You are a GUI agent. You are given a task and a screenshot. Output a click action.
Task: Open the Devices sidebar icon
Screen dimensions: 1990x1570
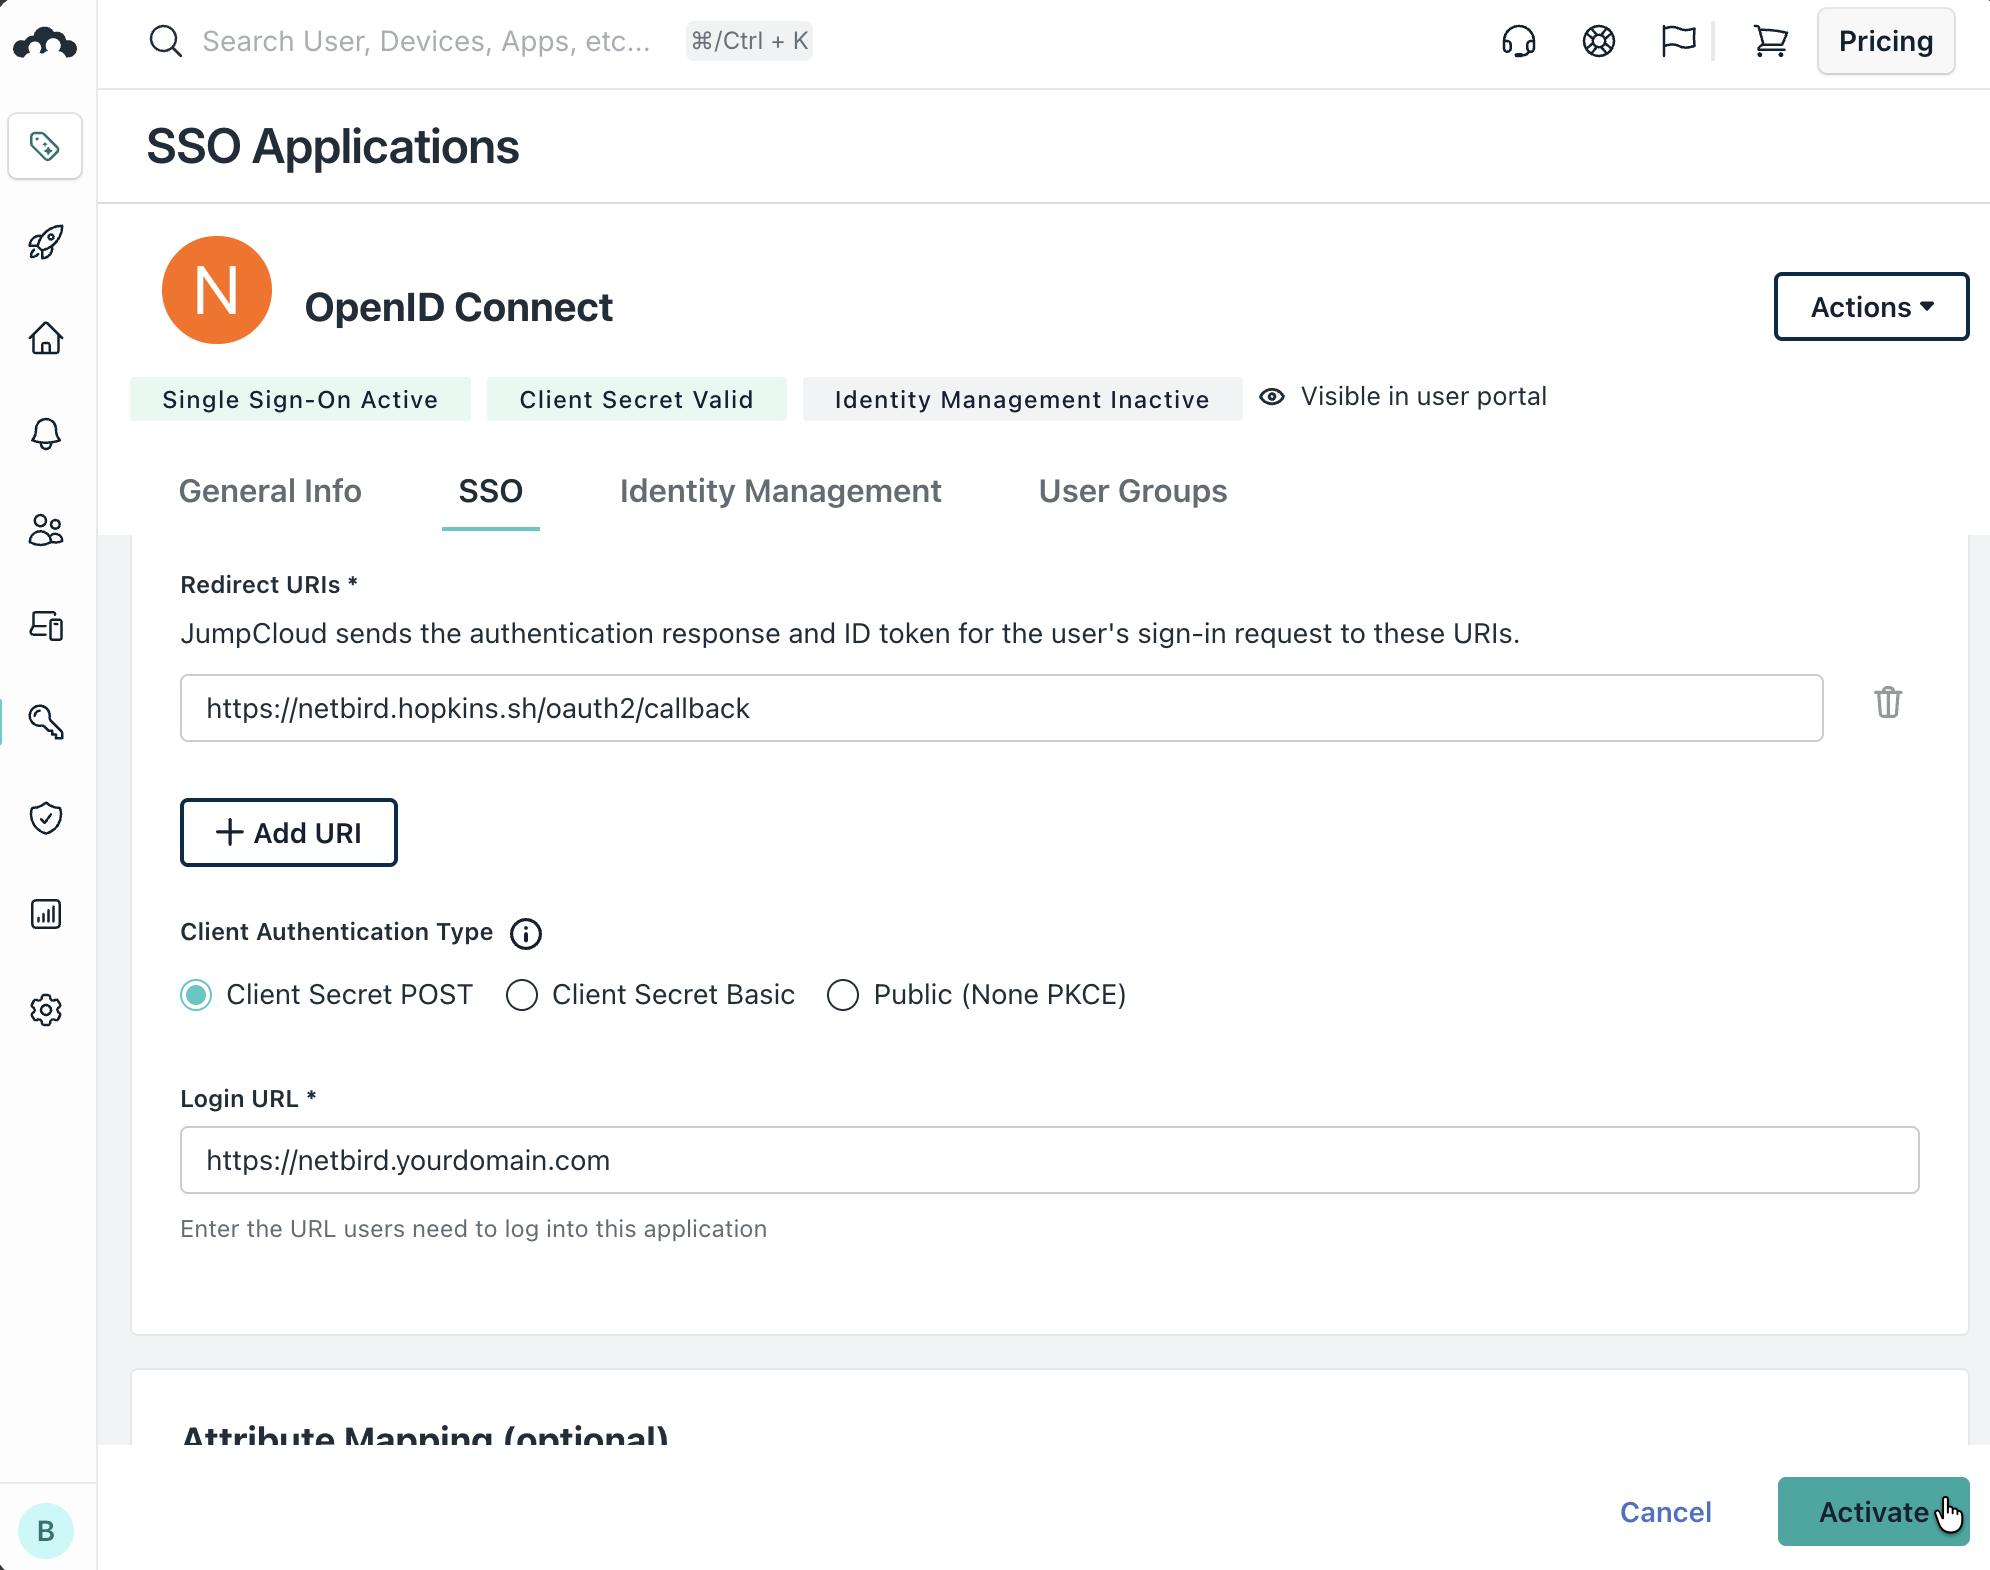click(46, 627)
